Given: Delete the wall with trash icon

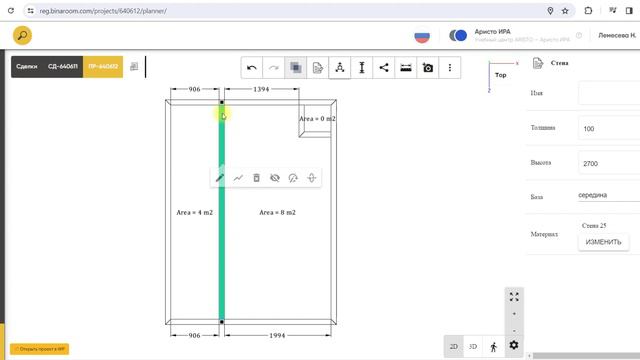Looking at the screenshot, I should [256, 178].
